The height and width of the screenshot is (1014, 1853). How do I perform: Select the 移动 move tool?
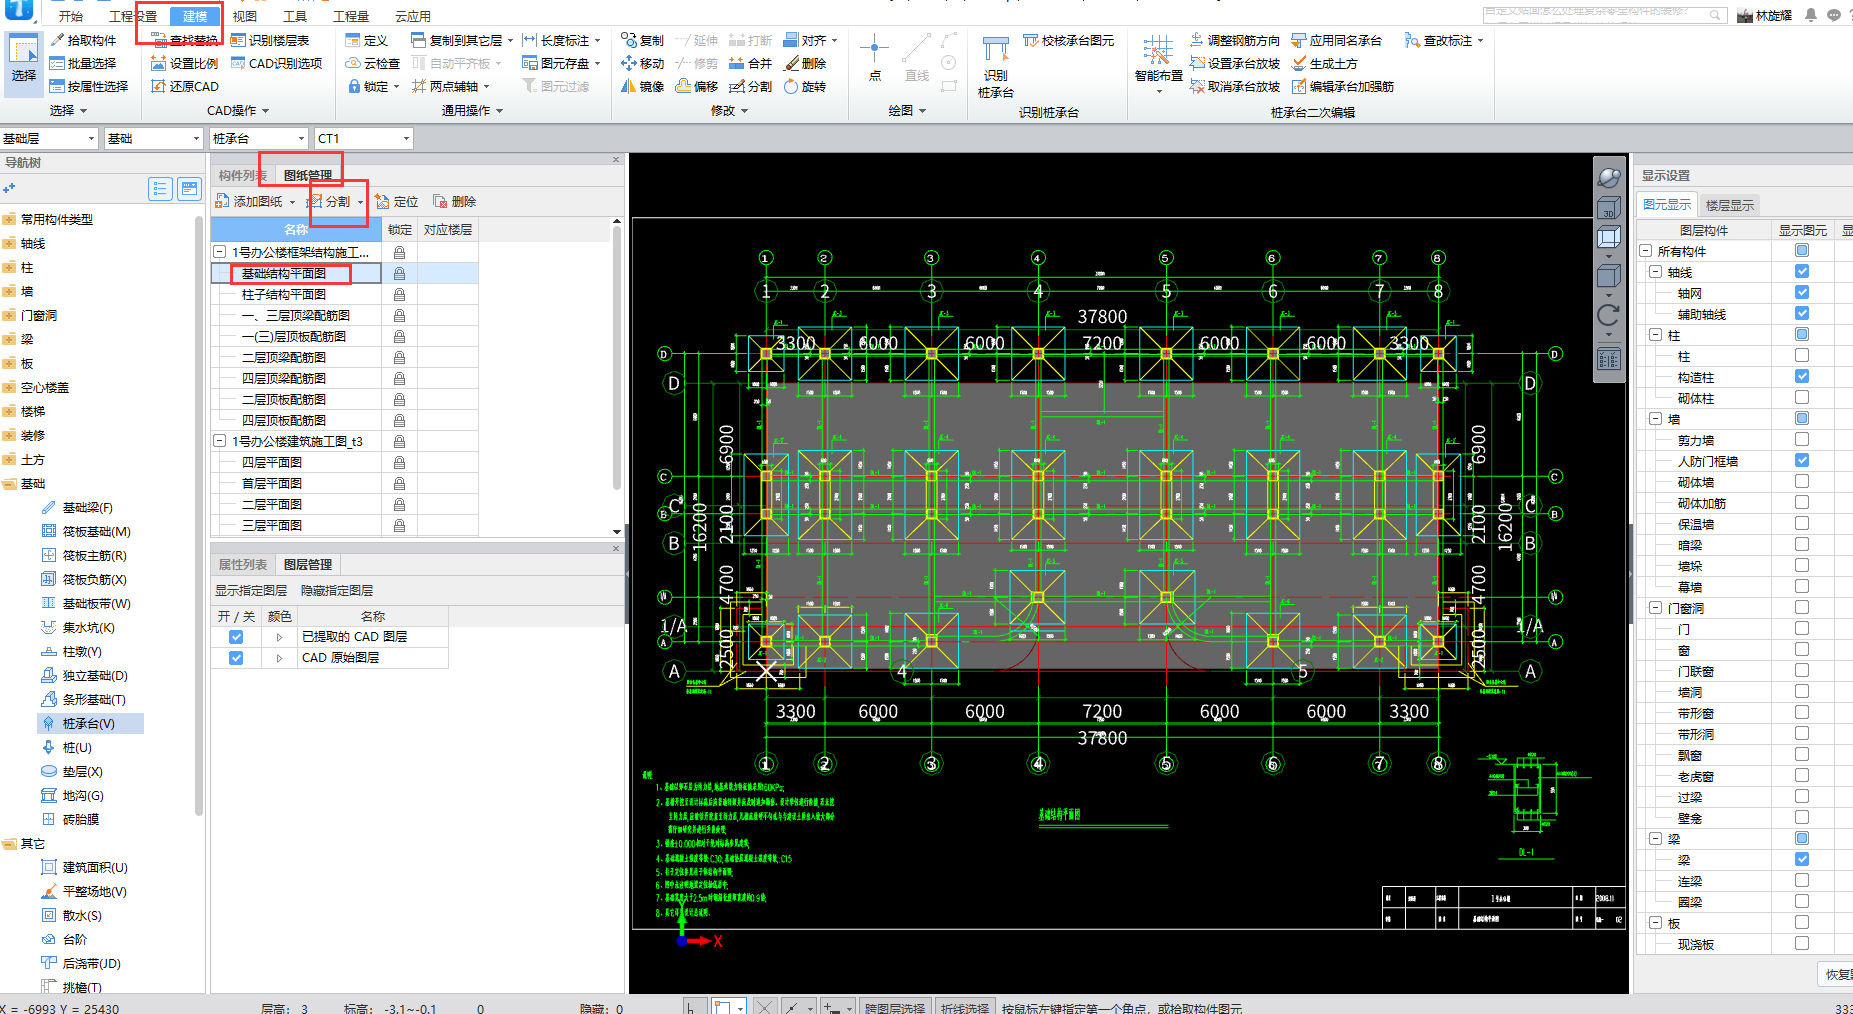point(642,63)
